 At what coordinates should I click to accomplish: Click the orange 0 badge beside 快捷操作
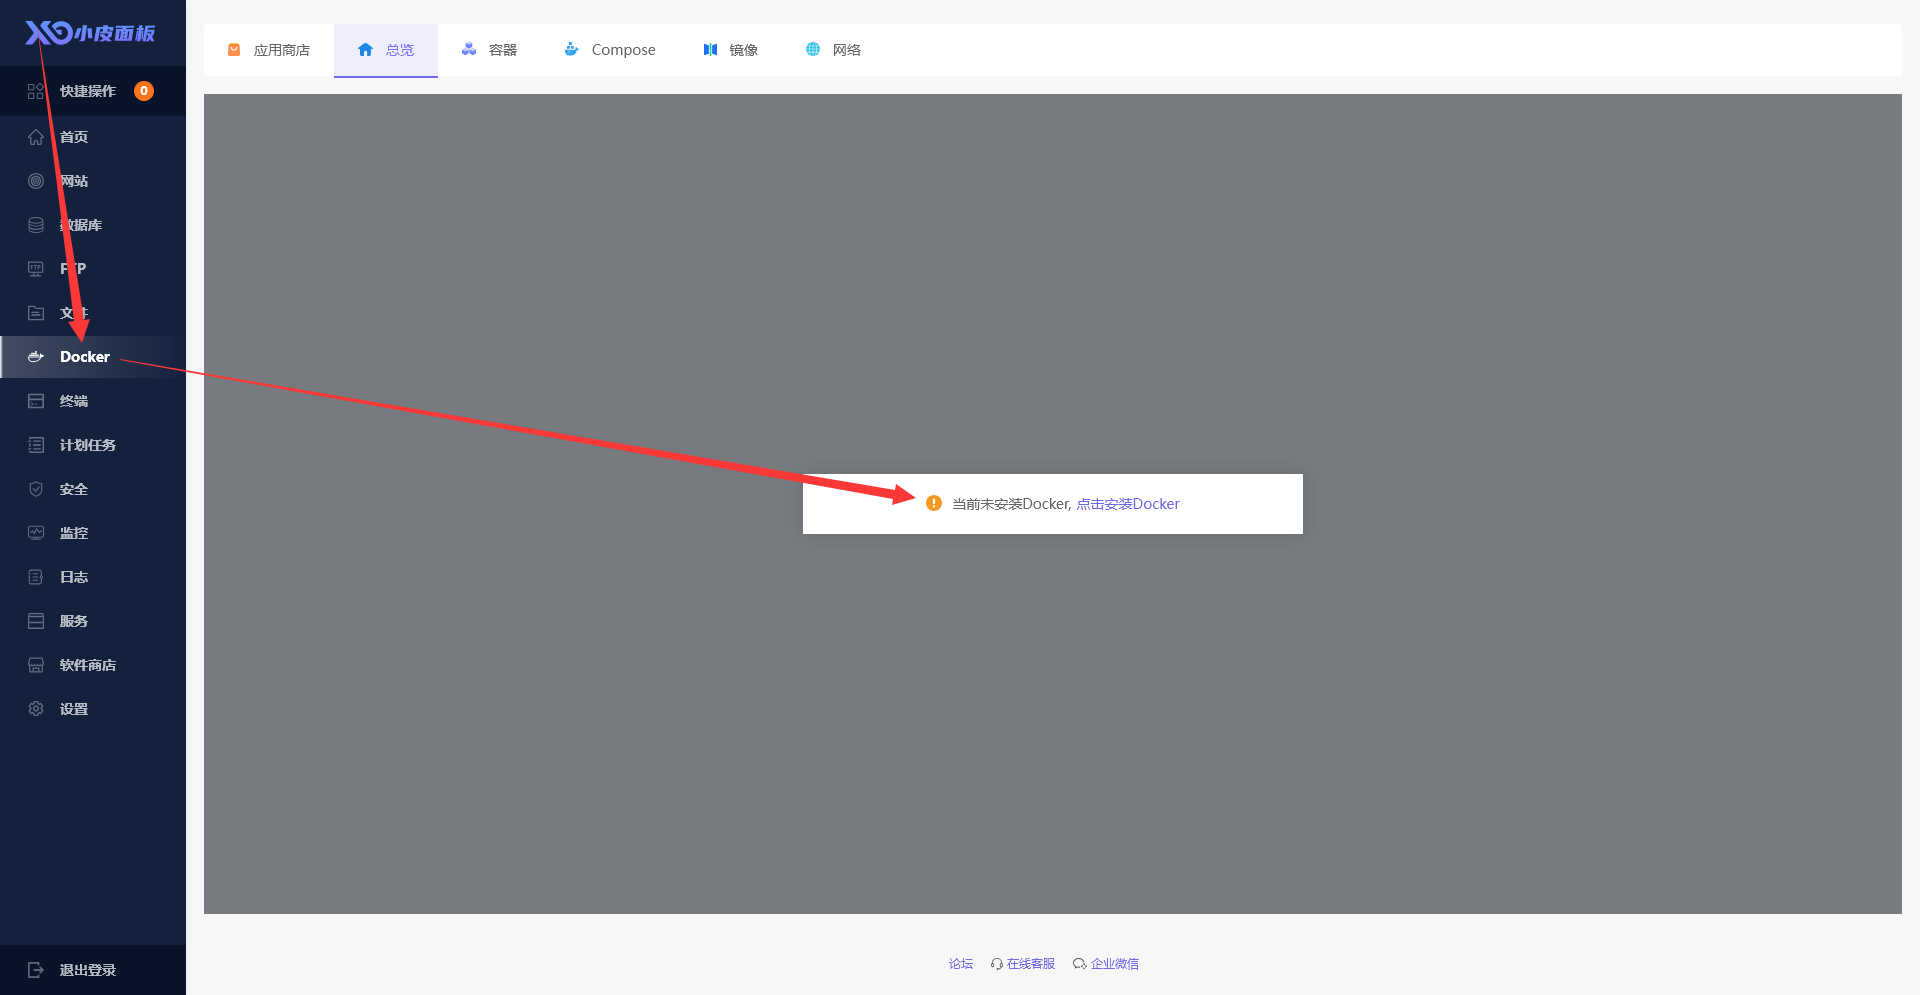144,91
